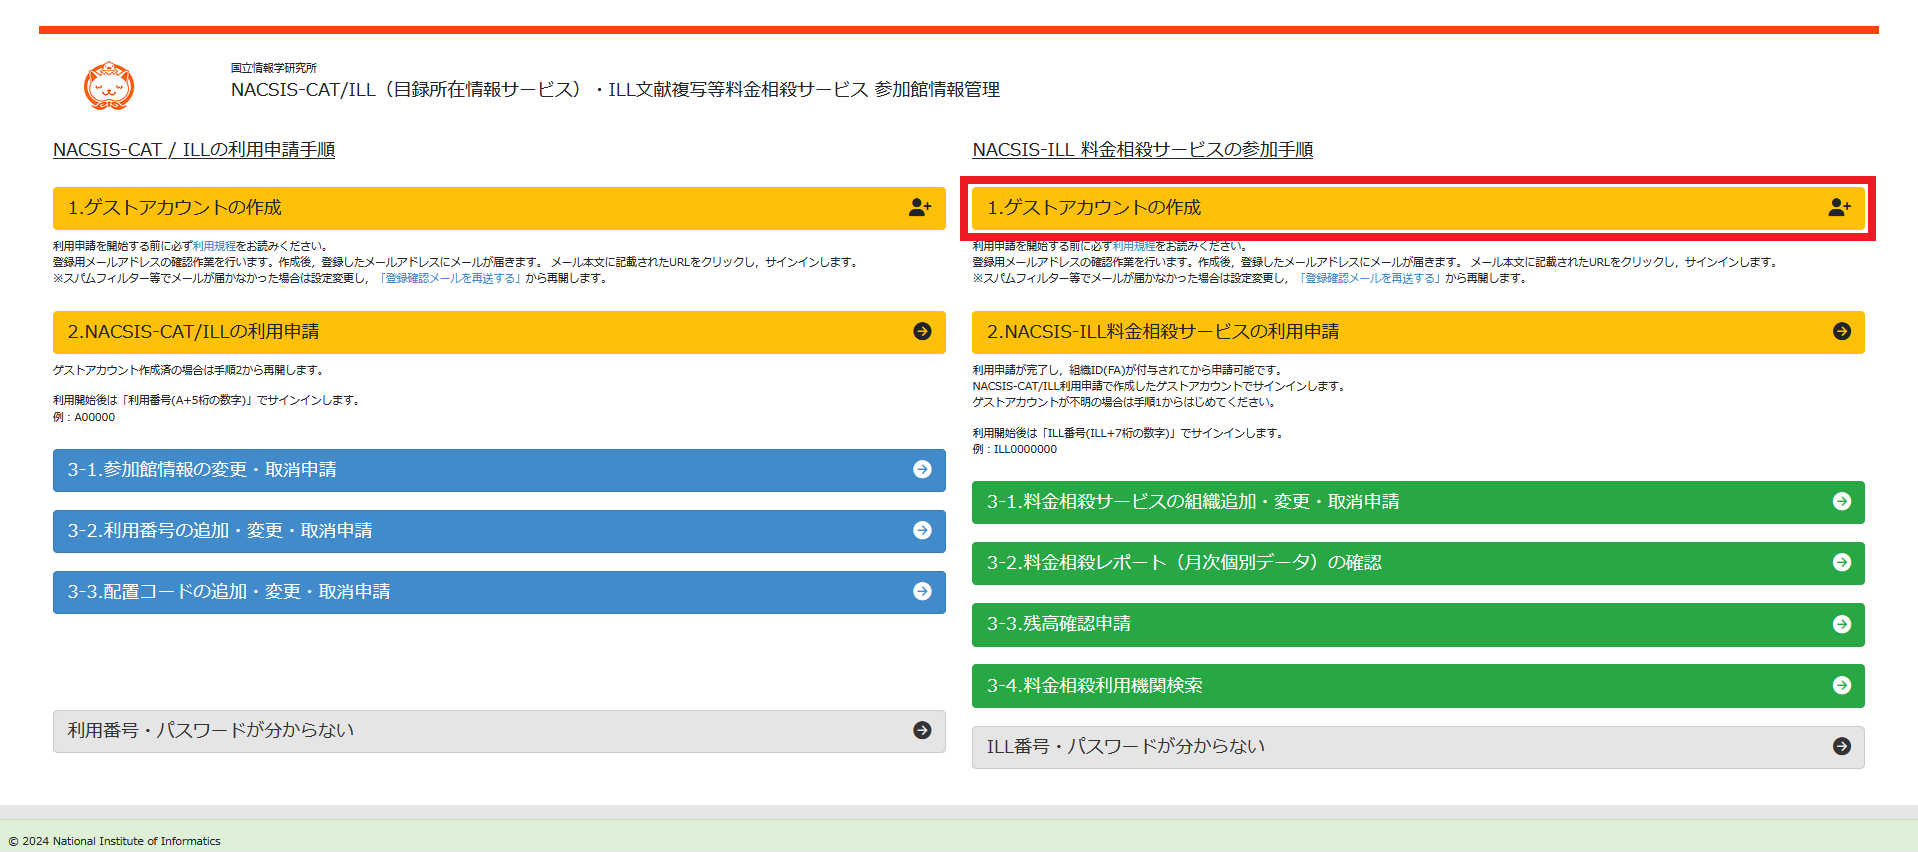Screen dimensions: 1918x852
Task: Click arrow icon on 3-4.料金相殺利用機関検索
Action: click(1841, 685)
